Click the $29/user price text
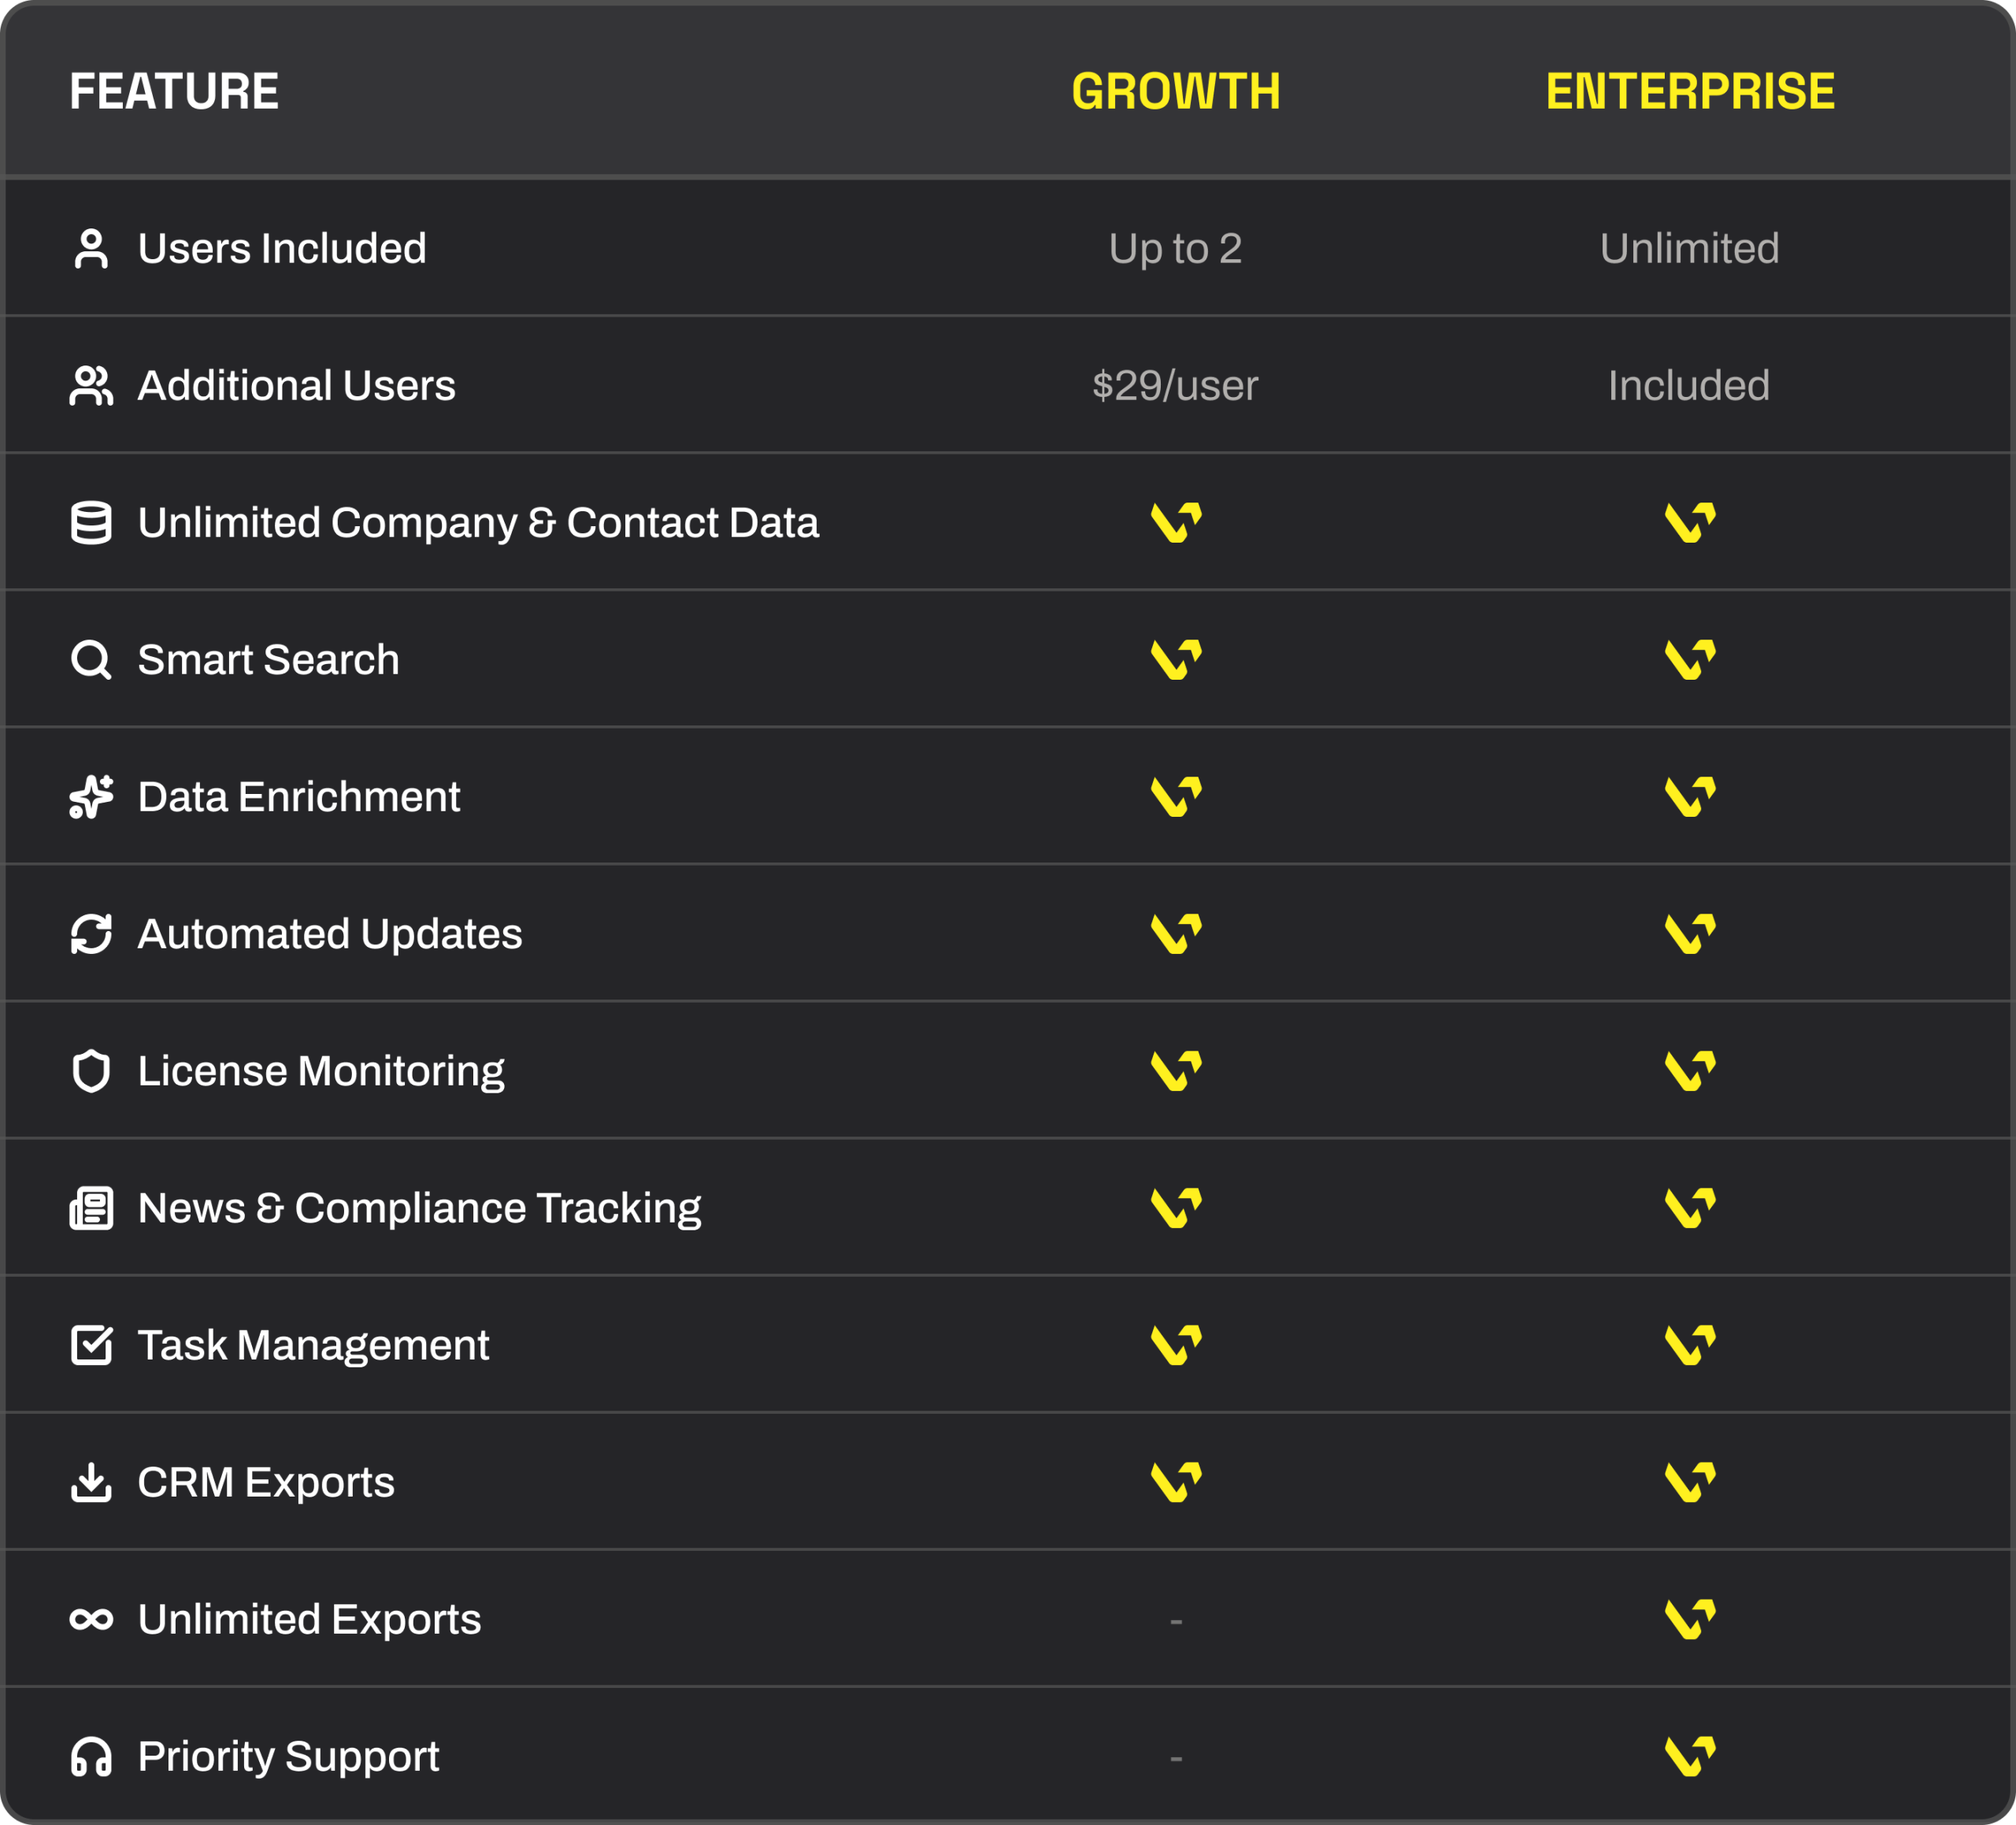Image resolution: width=2016 pixels, height=1825 pixels. click(1175, 386)
